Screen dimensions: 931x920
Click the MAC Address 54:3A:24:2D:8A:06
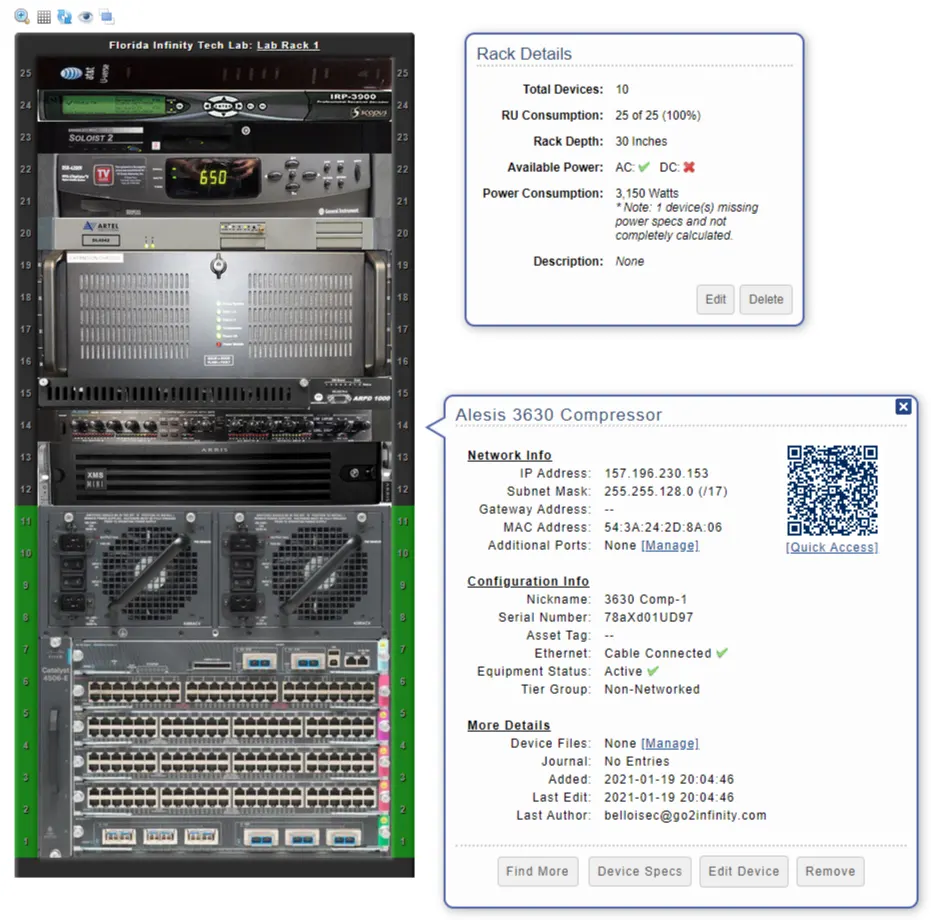click(663, 527)
